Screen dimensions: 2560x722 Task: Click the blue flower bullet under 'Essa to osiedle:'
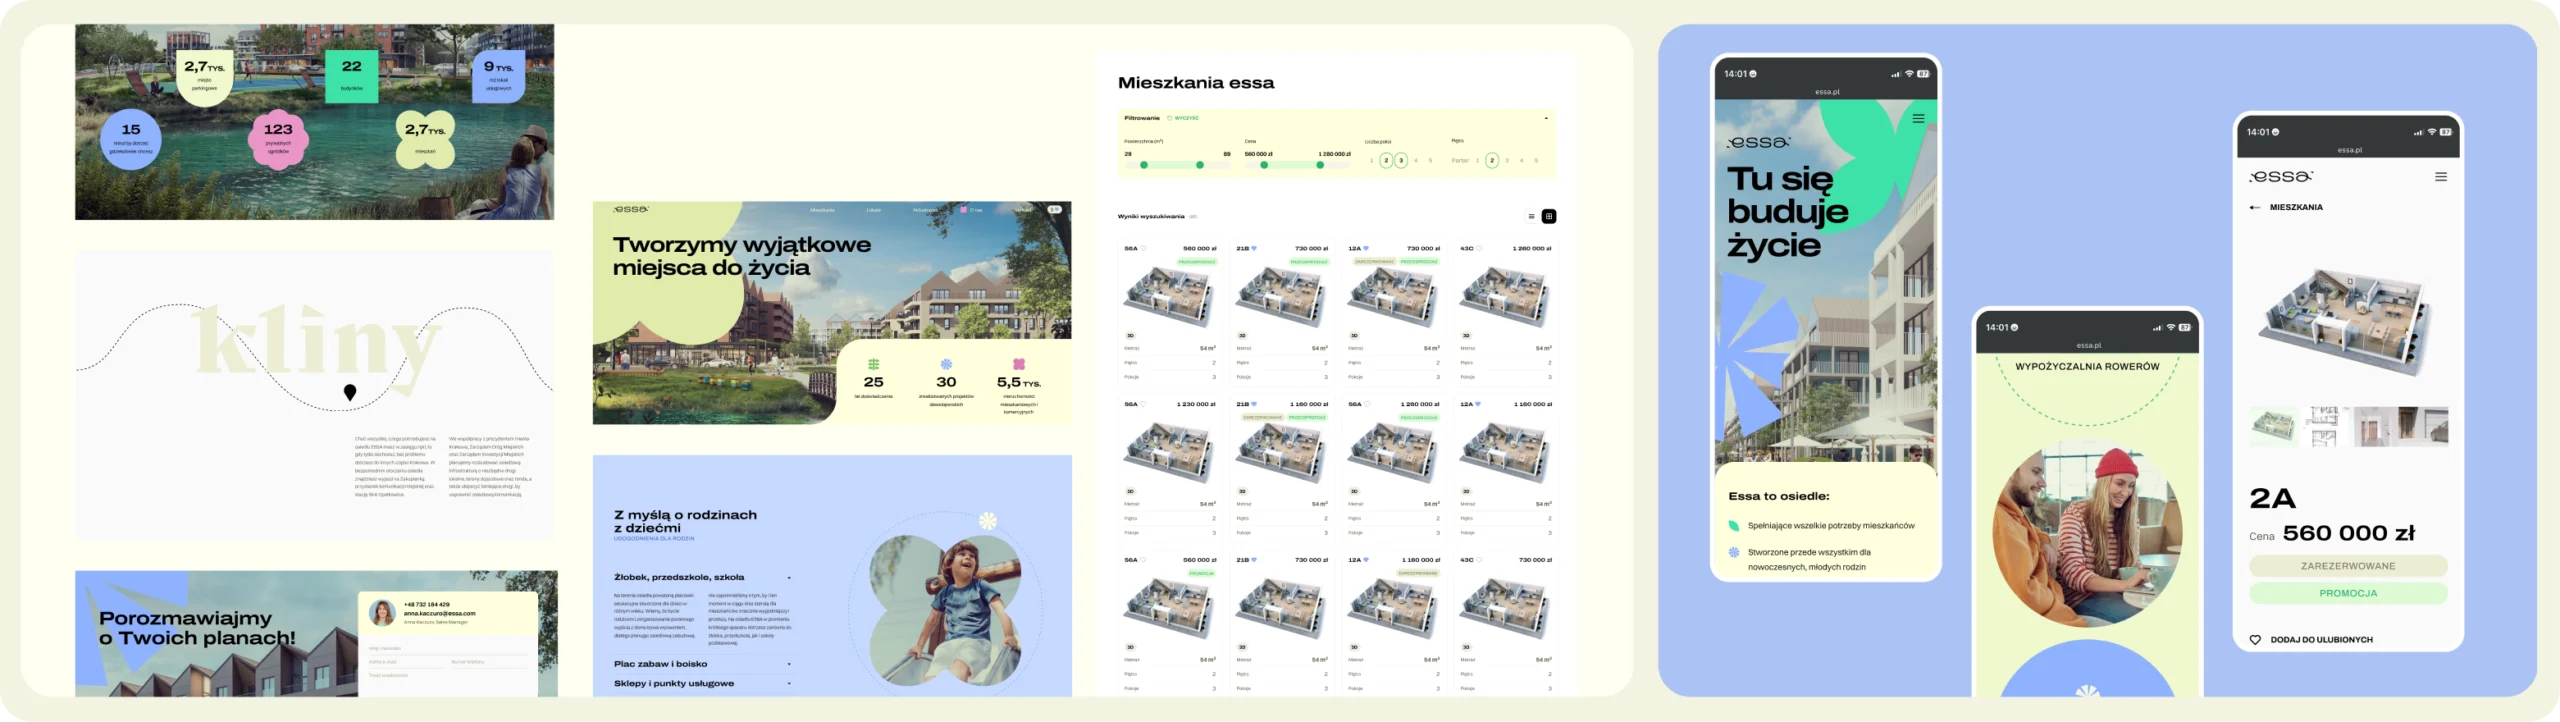click(1734, 552)
